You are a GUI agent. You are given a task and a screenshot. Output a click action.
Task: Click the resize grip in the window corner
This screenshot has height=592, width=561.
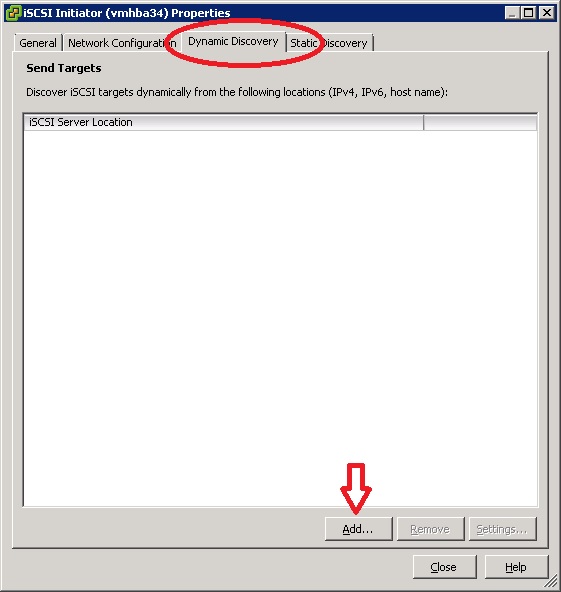click(x=552, y=582)
